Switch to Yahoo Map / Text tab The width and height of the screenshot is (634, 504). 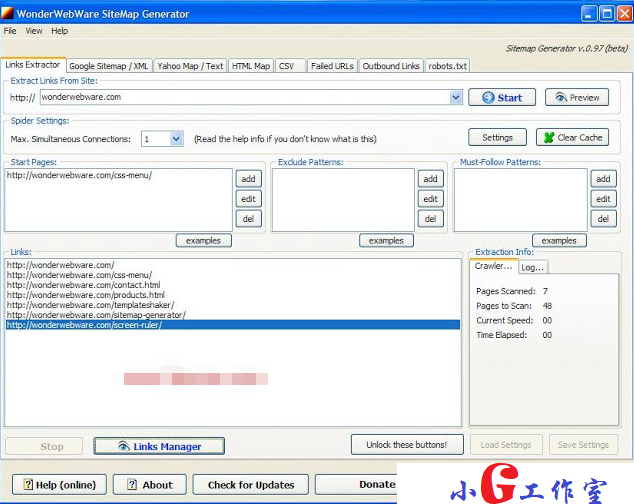[190, 66]
